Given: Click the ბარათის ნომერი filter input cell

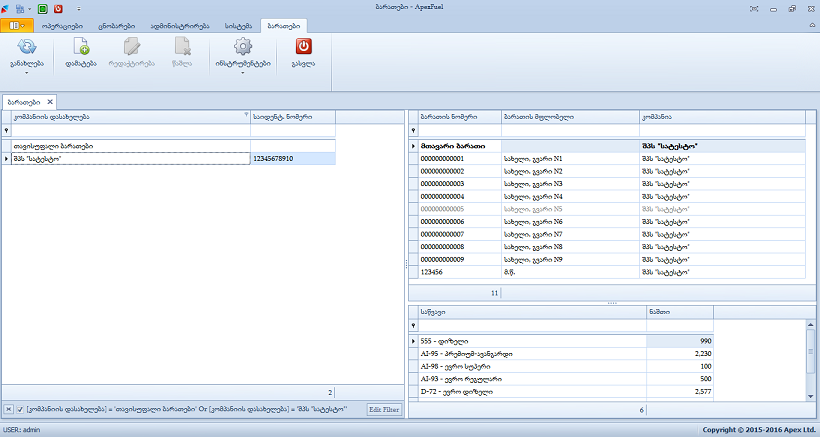Looking at the screenshot, I should tap(460, 131).
